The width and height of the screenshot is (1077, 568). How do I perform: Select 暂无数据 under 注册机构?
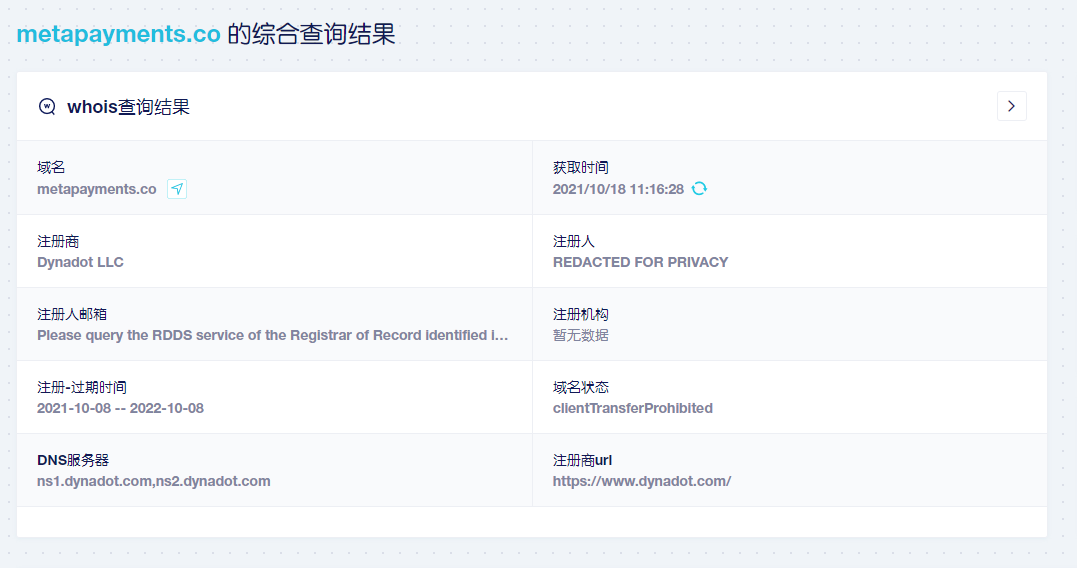[580, 335]
